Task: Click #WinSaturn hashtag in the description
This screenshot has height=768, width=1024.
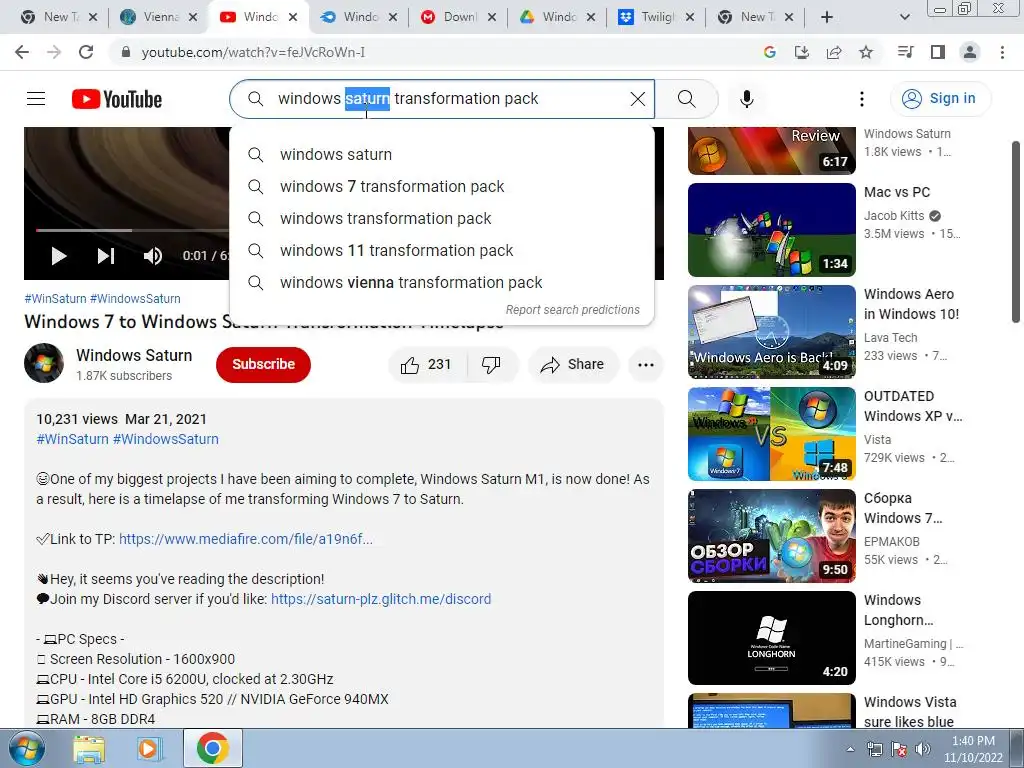Action: (72, 439)
